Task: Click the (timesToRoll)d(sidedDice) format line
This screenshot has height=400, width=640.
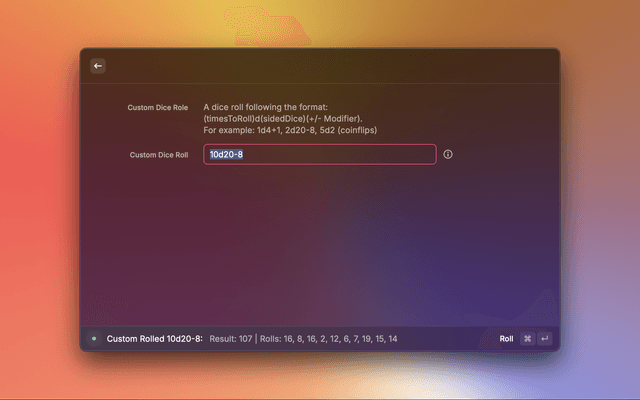Action: click(283, 119)
